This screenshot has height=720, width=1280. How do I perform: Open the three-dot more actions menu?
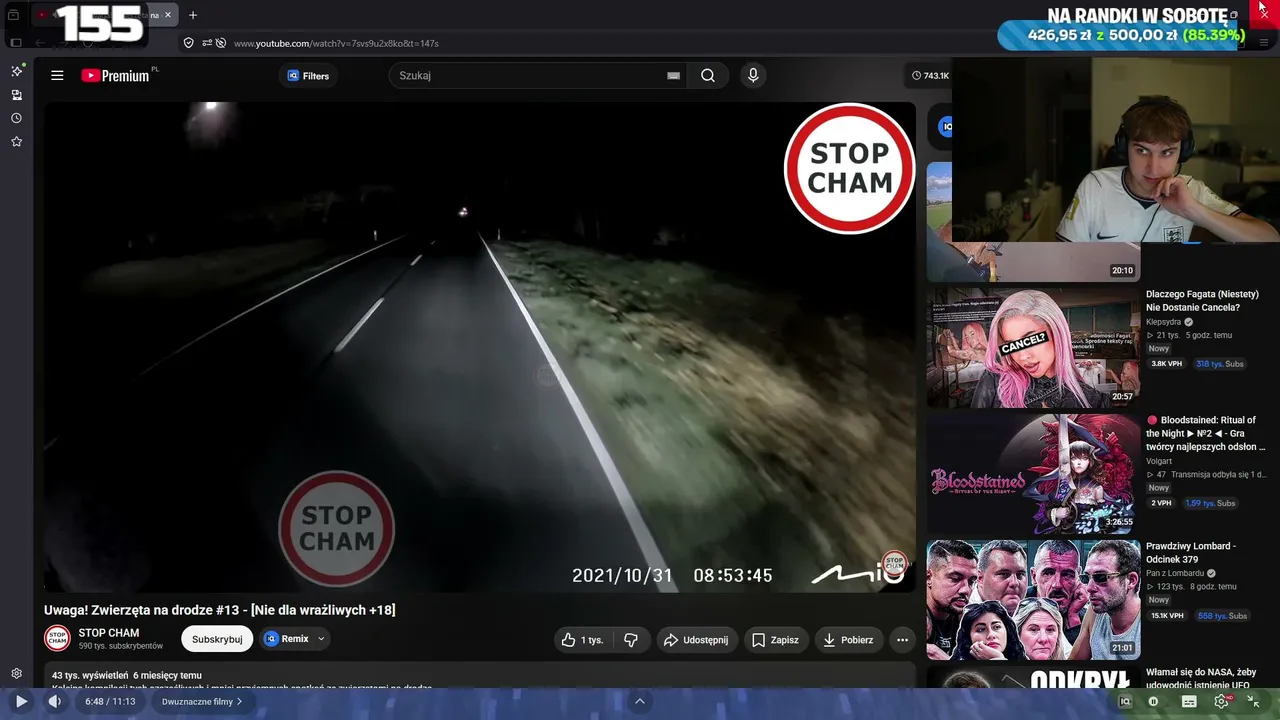(x=902, y=640)
